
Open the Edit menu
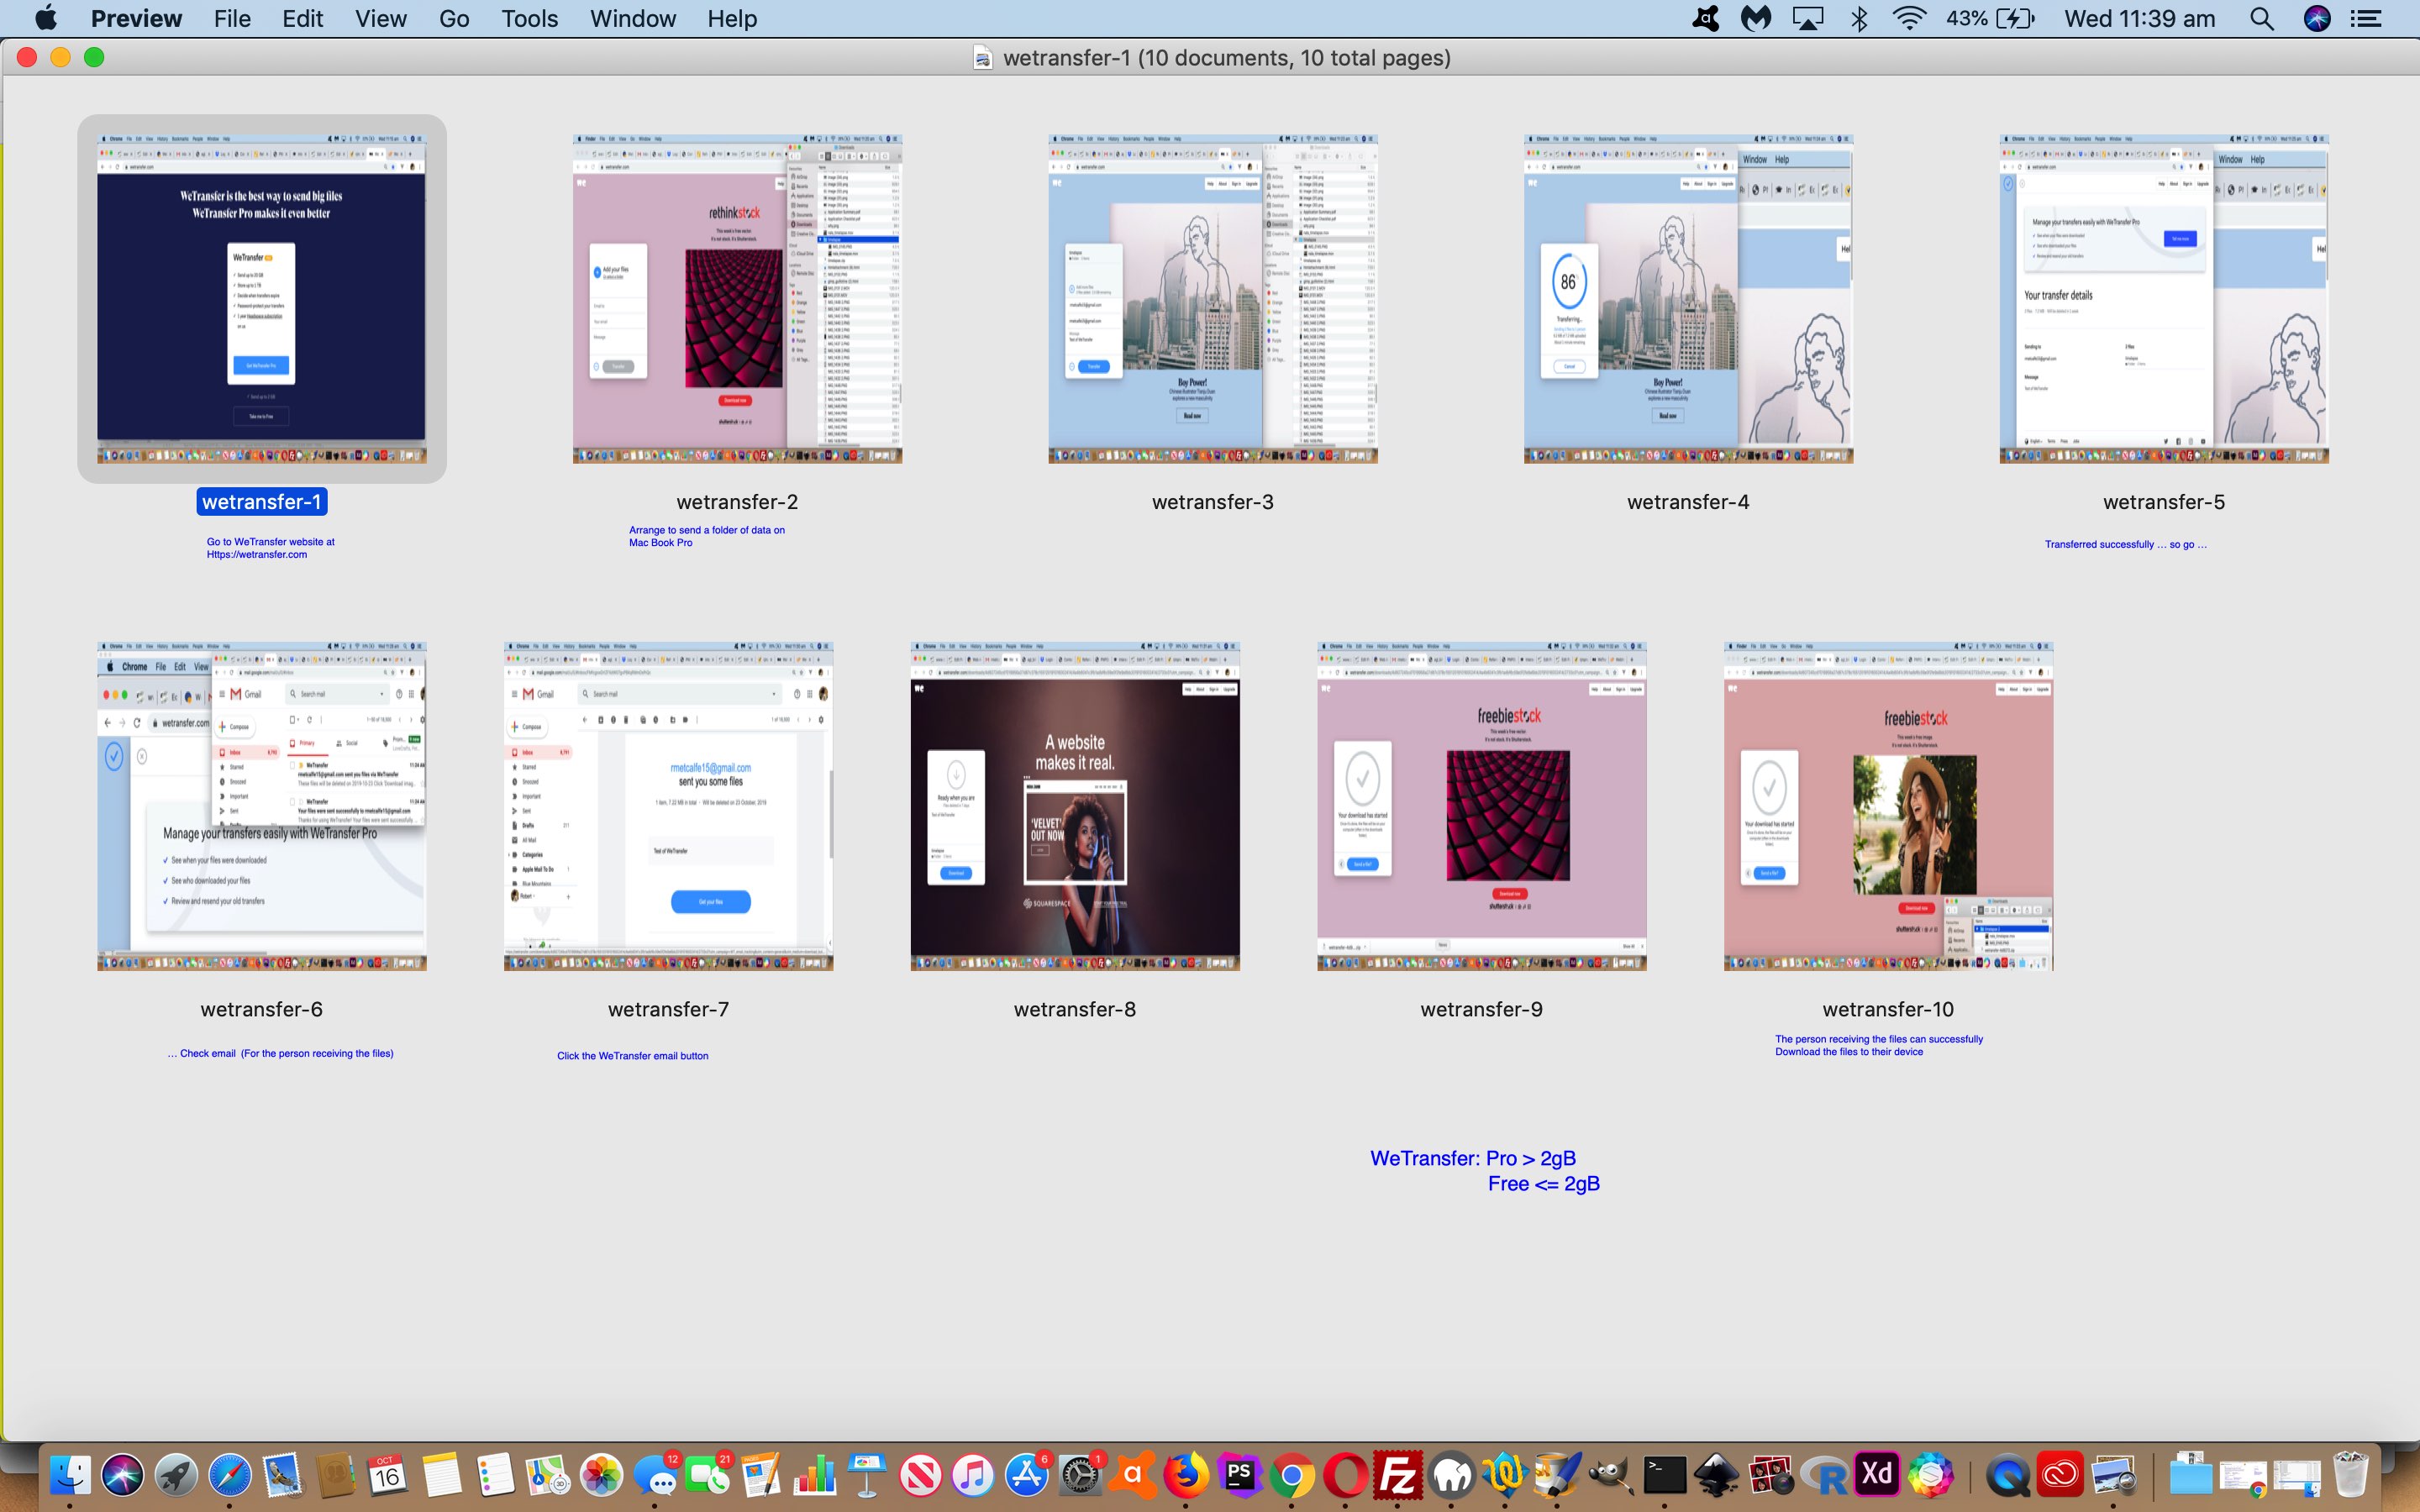[x=302, y=18]
